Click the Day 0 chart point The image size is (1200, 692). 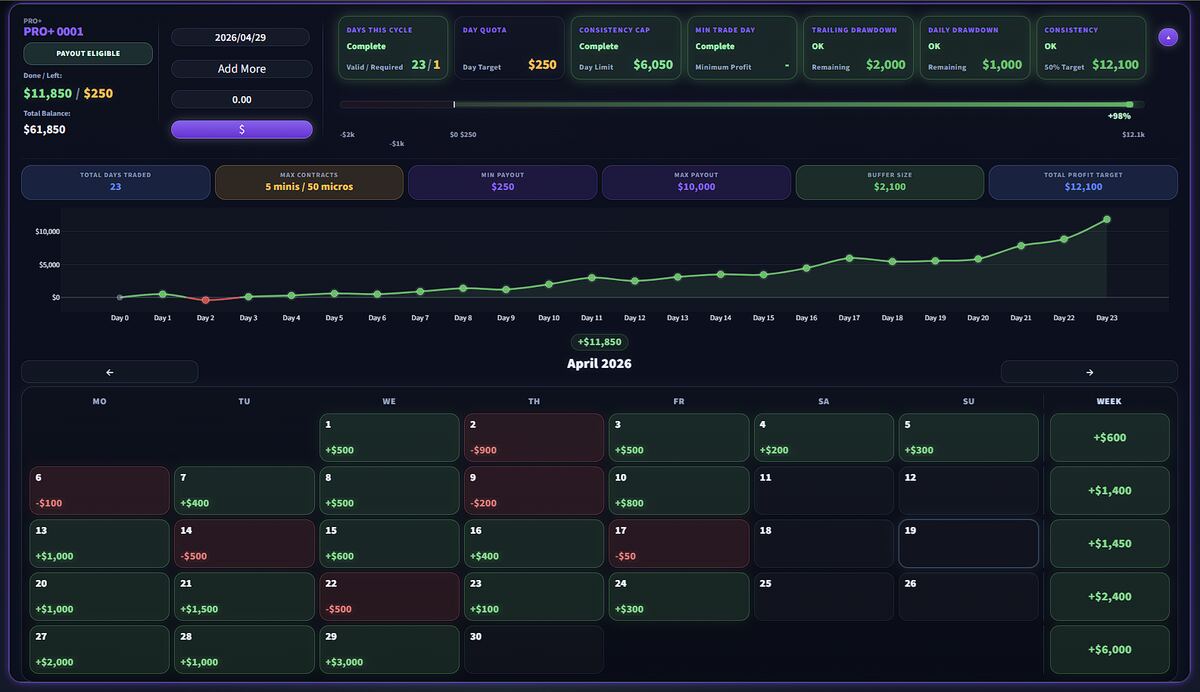119,297
